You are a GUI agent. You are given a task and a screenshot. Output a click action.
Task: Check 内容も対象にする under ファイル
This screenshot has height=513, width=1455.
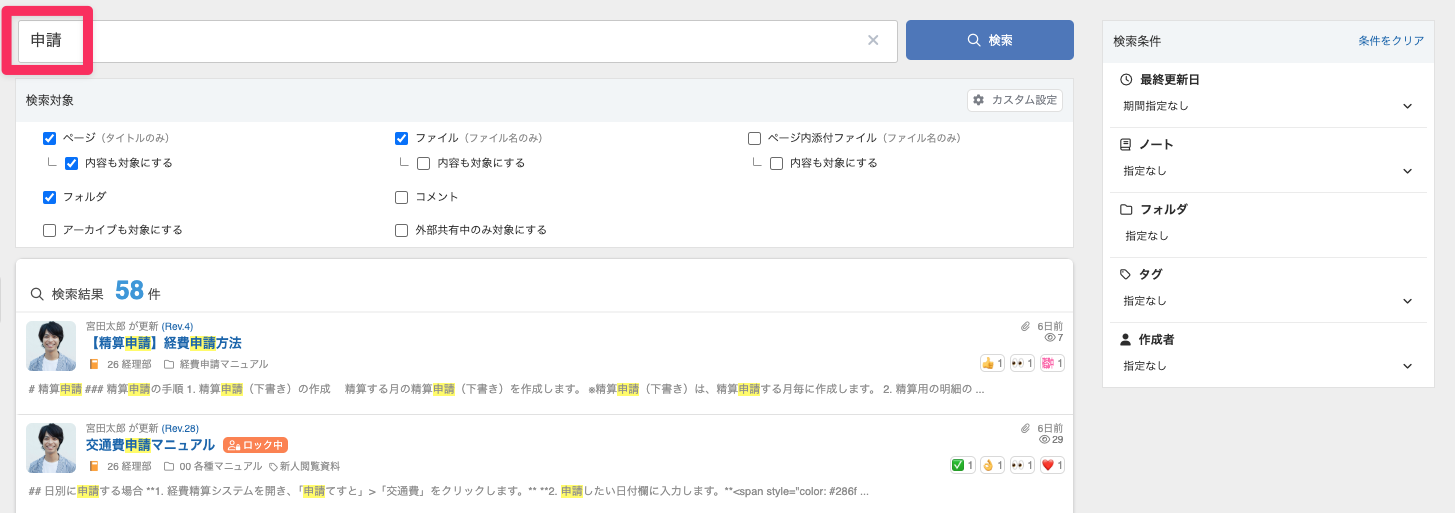pos(423,163)
